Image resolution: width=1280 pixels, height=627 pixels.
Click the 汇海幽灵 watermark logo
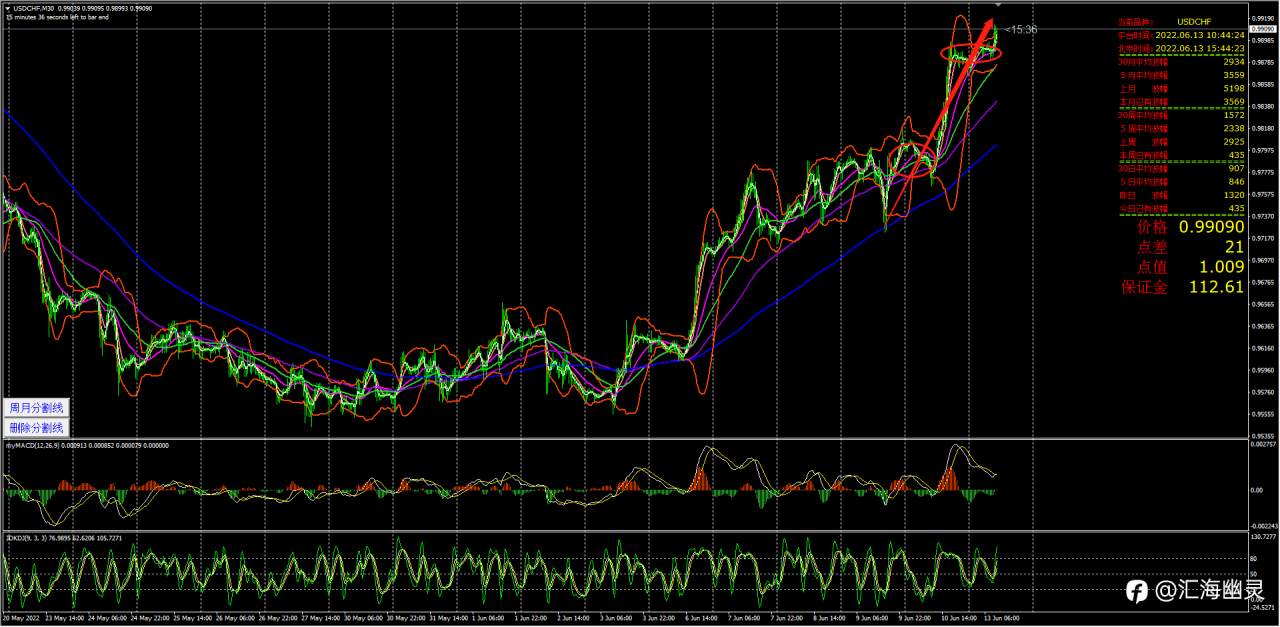pos(1197,591)
